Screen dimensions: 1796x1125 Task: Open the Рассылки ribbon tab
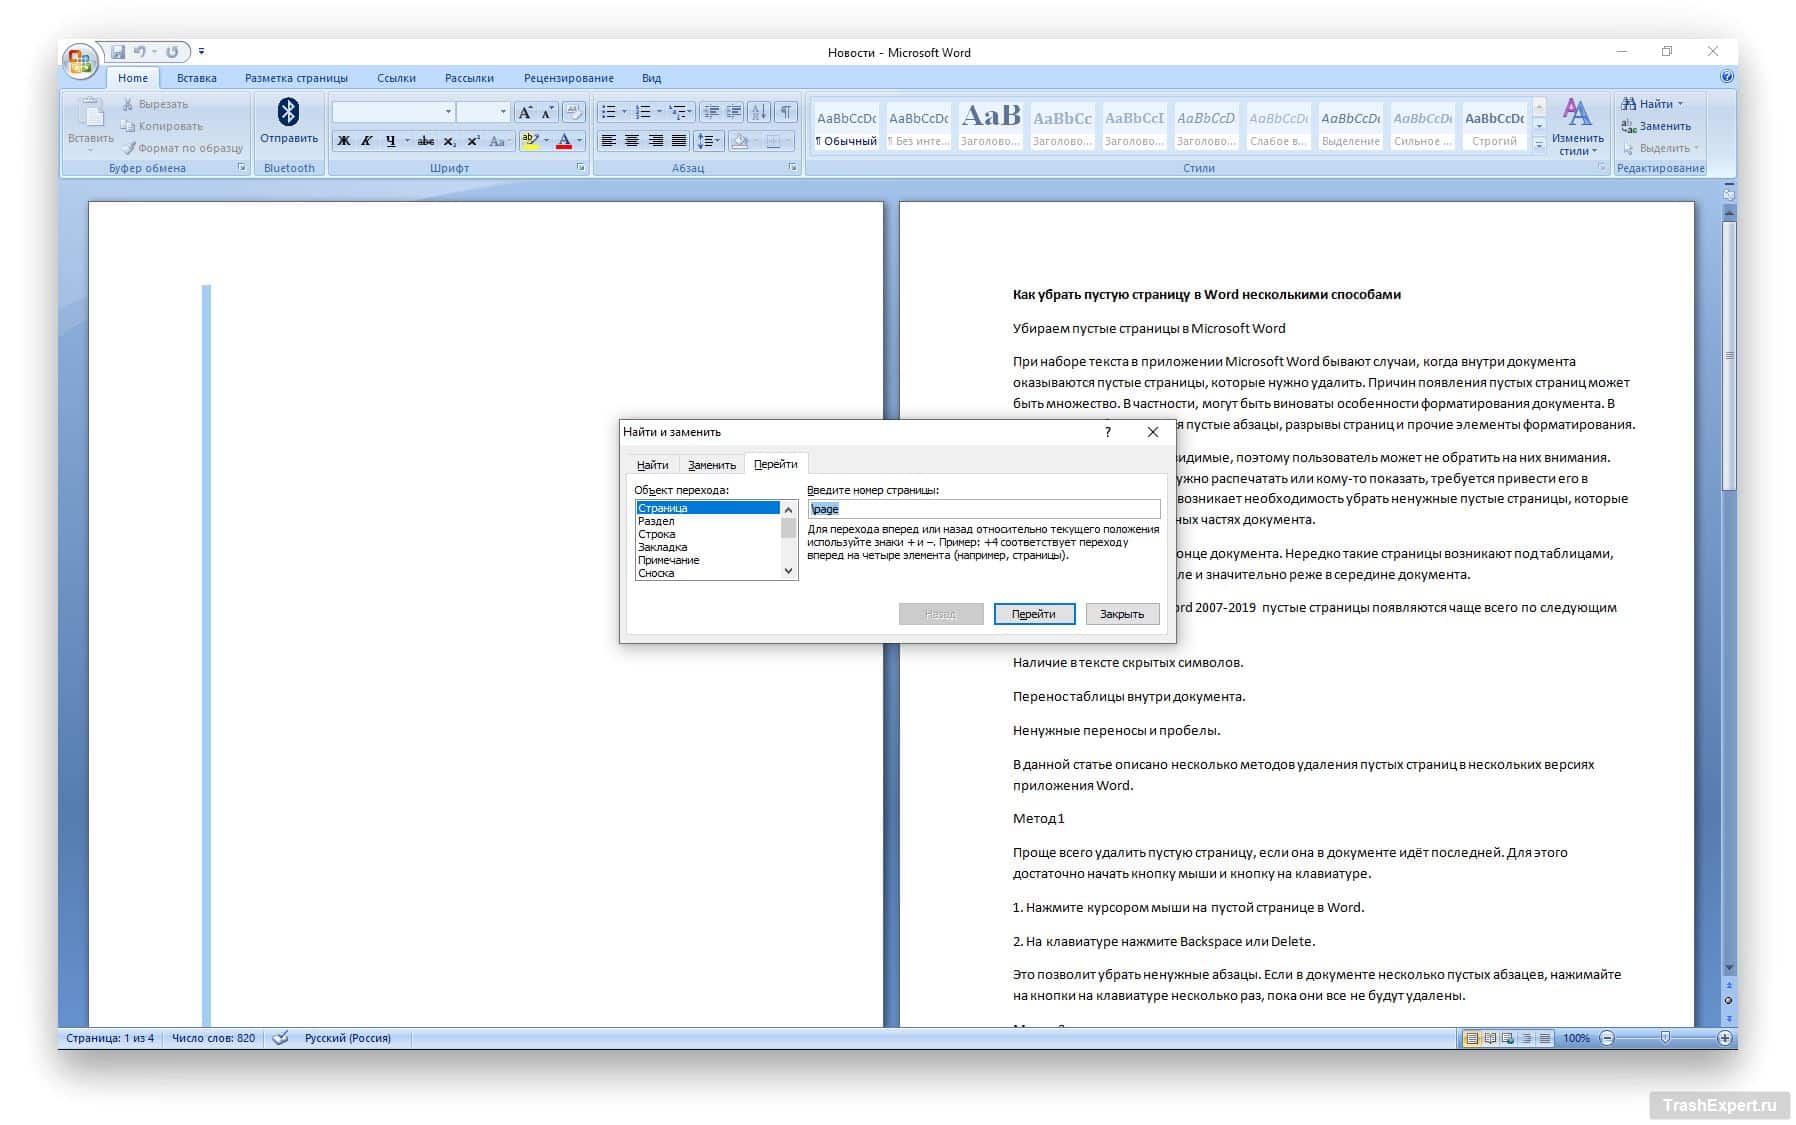pyautogui.click(x=469, y=78)
